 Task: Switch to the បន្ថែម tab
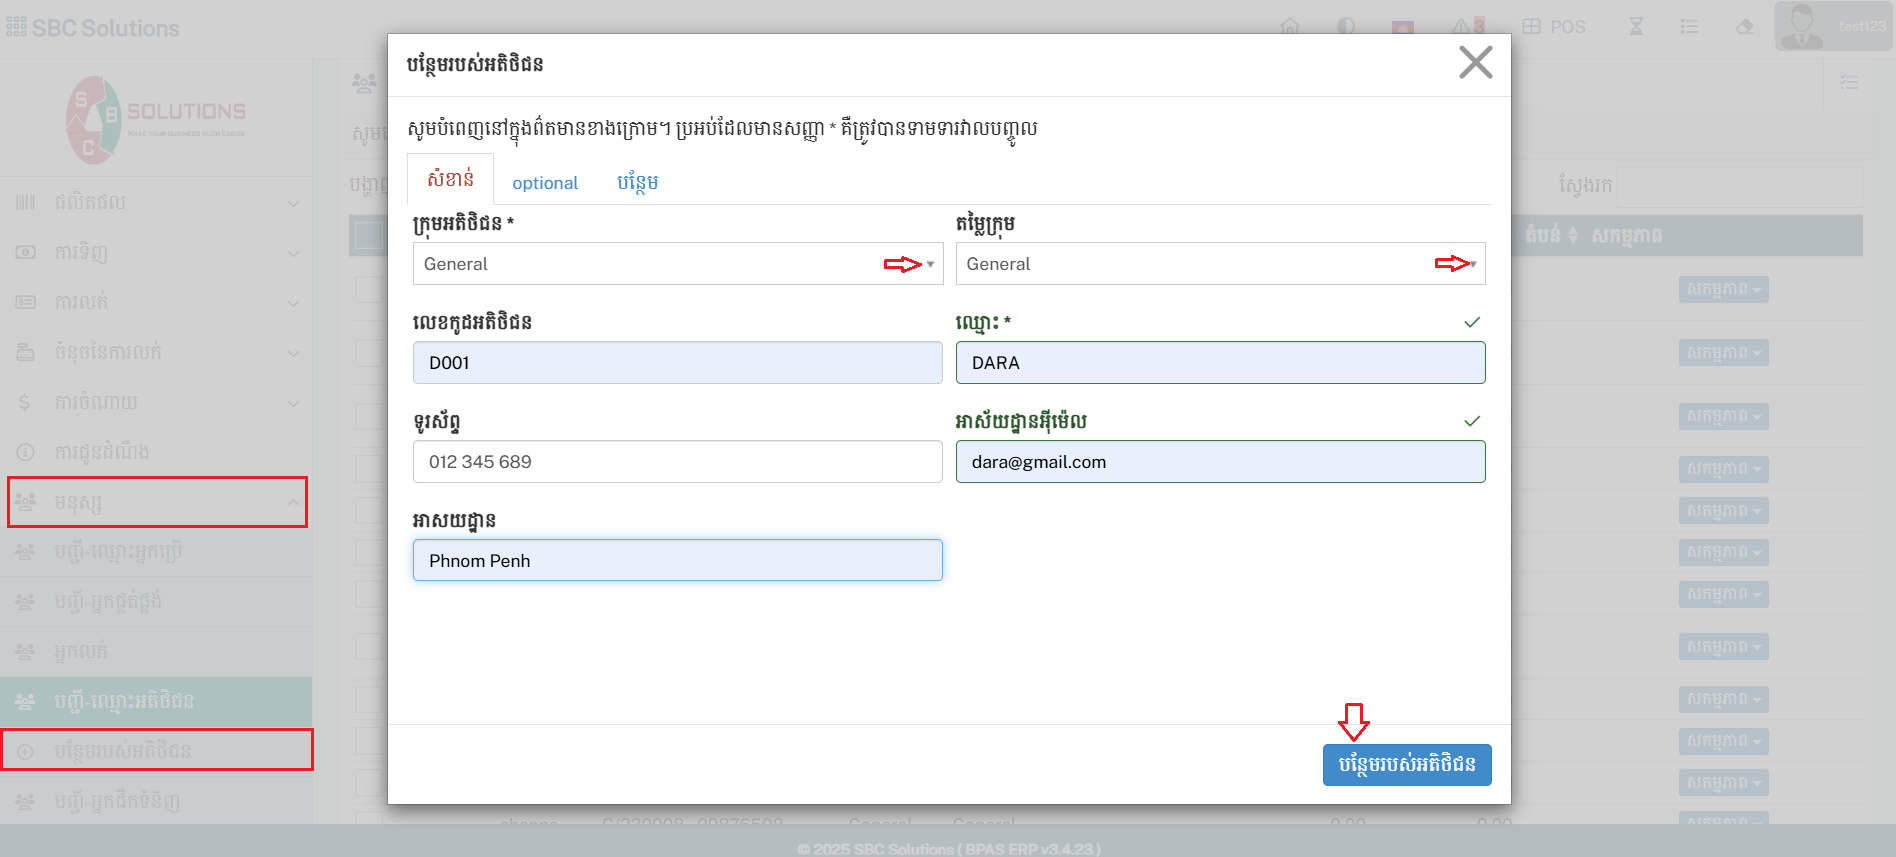(x=637, y=183)
